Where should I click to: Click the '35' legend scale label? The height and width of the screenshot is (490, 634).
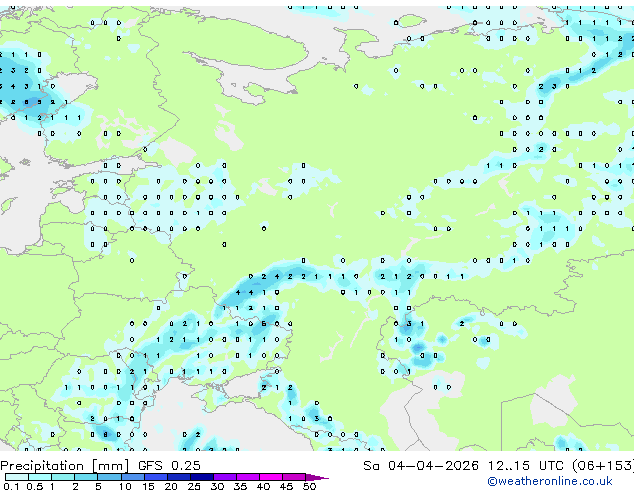tap(240, 486)
